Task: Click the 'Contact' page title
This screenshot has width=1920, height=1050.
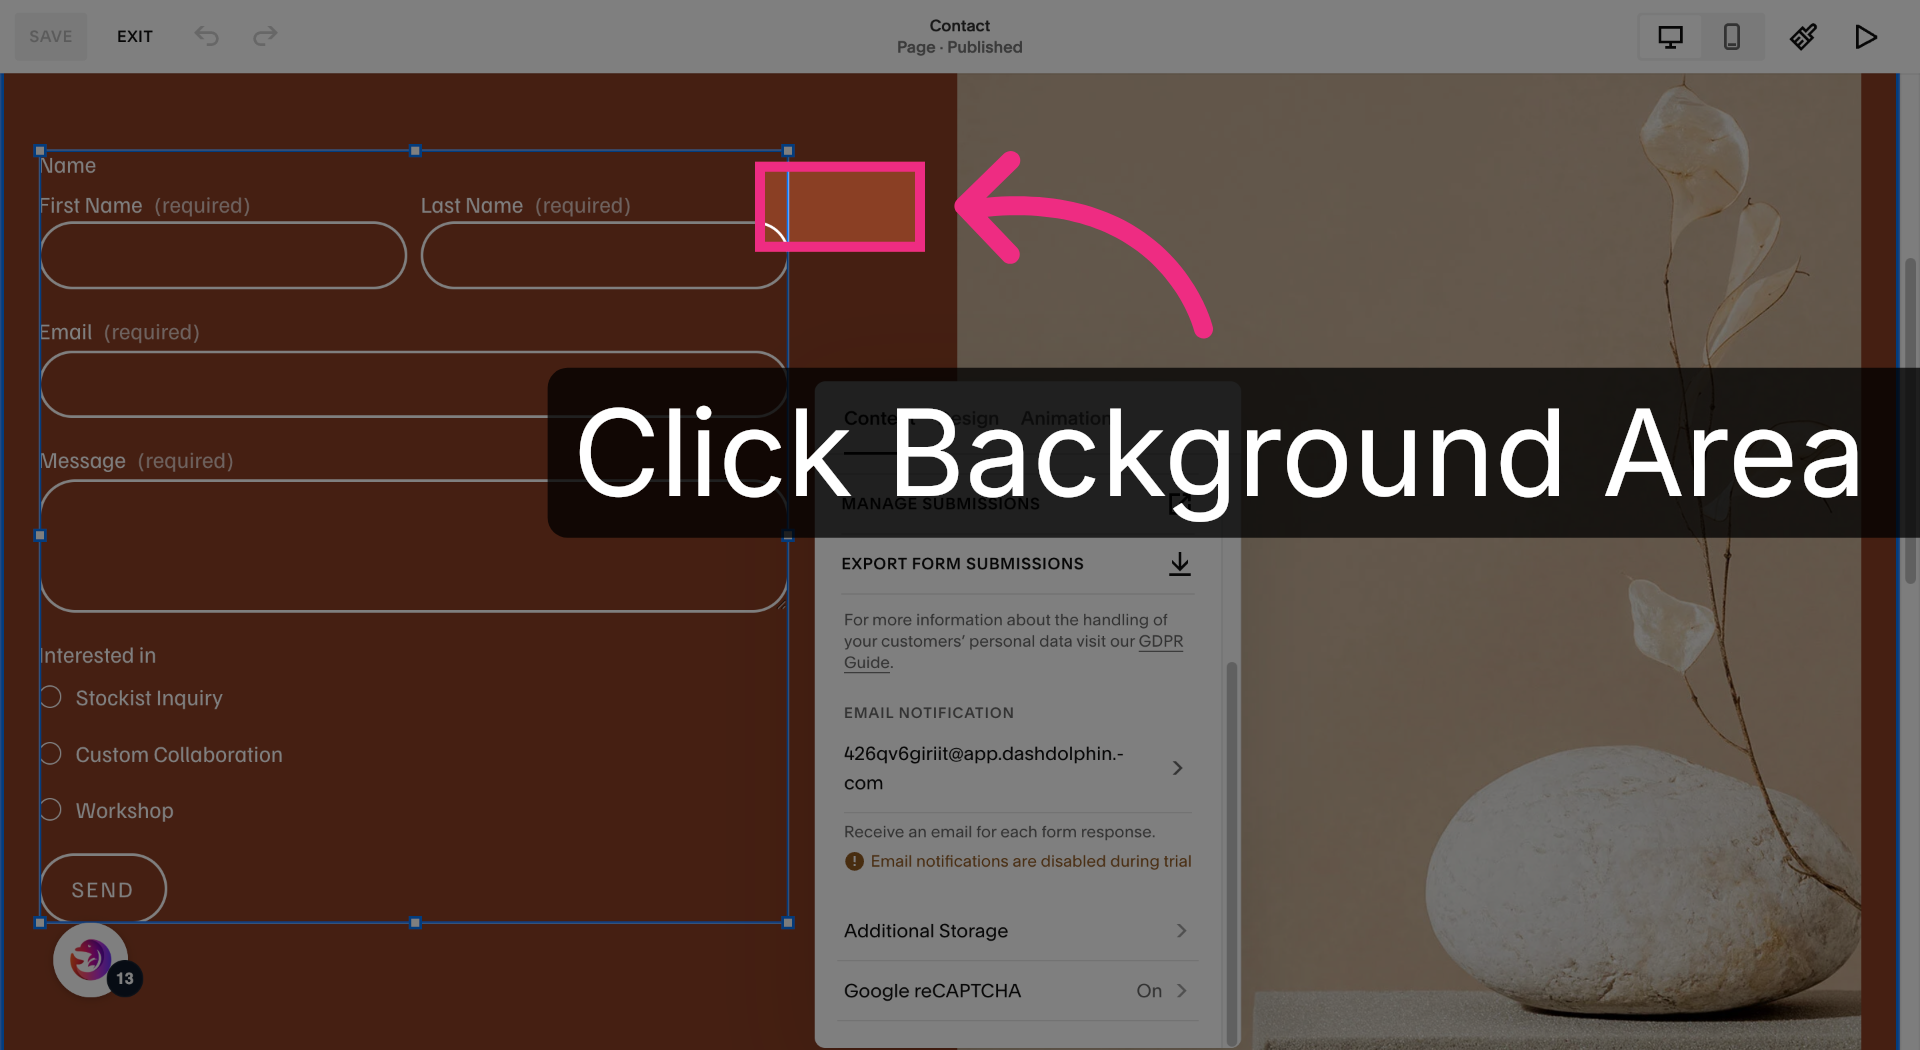Action: pyautogui.click(x=959, y=26)
